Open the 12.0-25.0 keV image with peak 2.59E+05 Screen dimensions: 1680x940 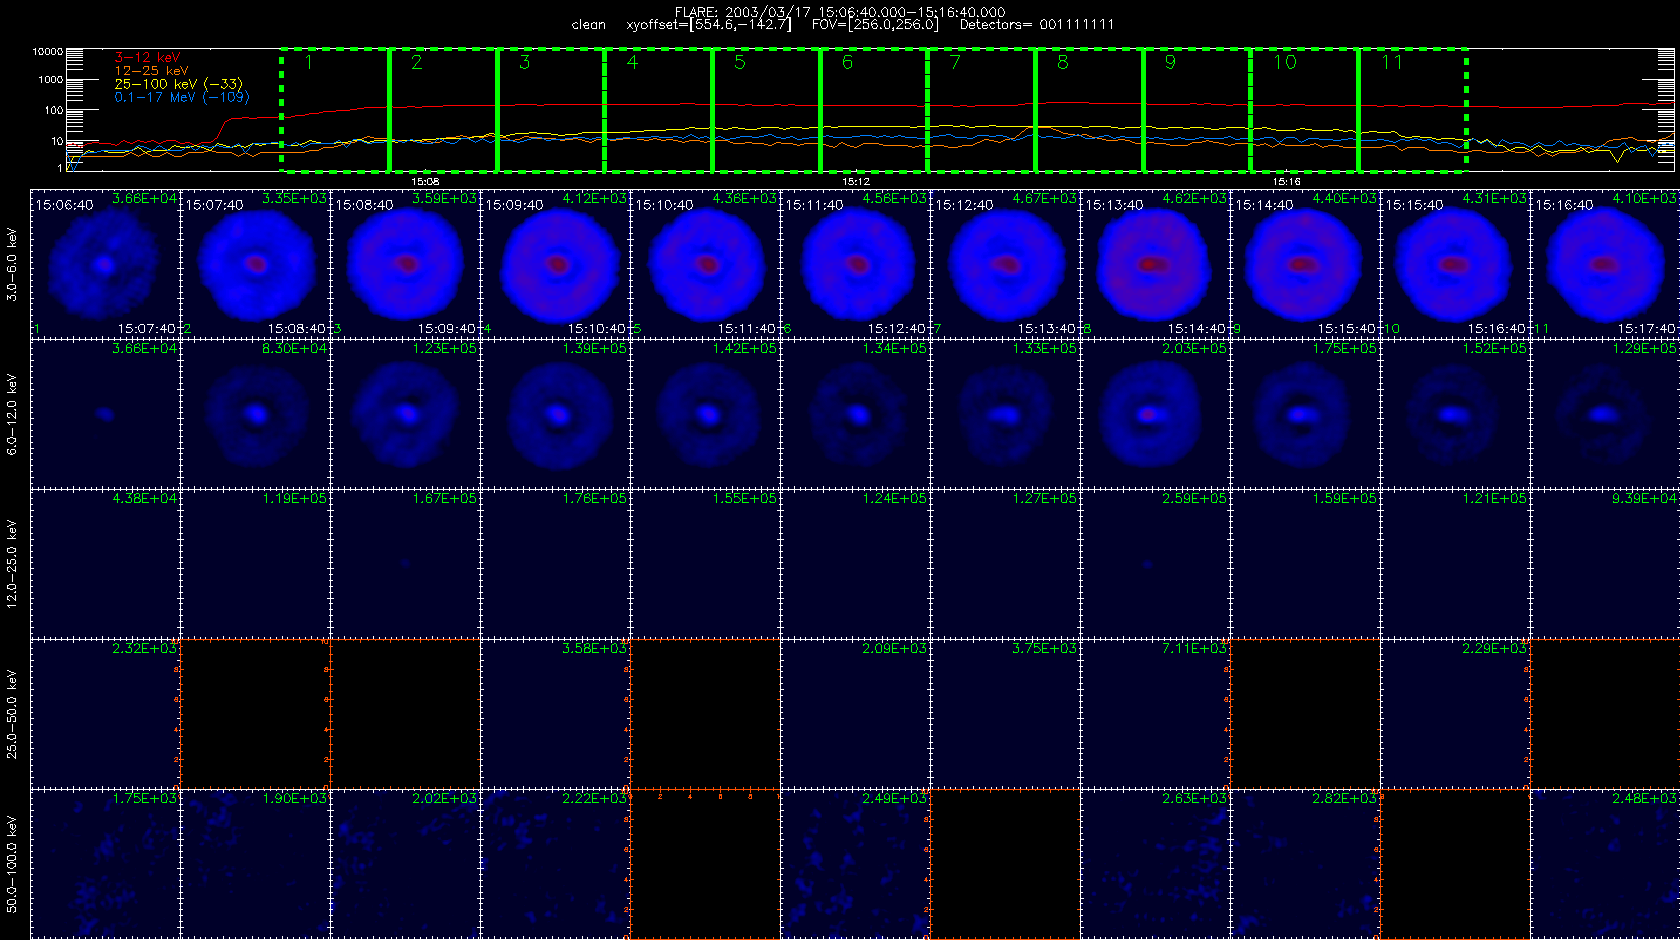coord(1155,564)
